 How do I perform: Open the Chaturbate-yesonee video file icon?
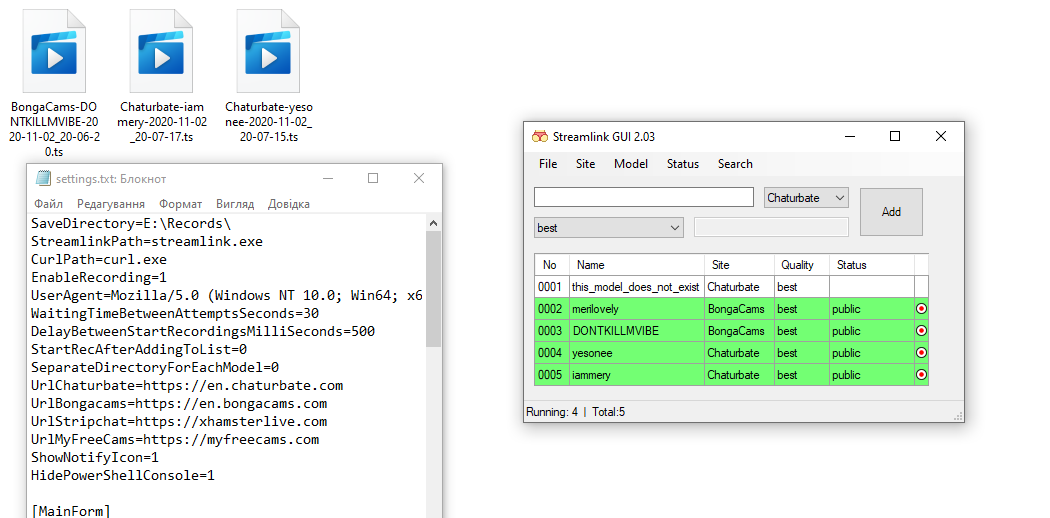coord(267,51)
